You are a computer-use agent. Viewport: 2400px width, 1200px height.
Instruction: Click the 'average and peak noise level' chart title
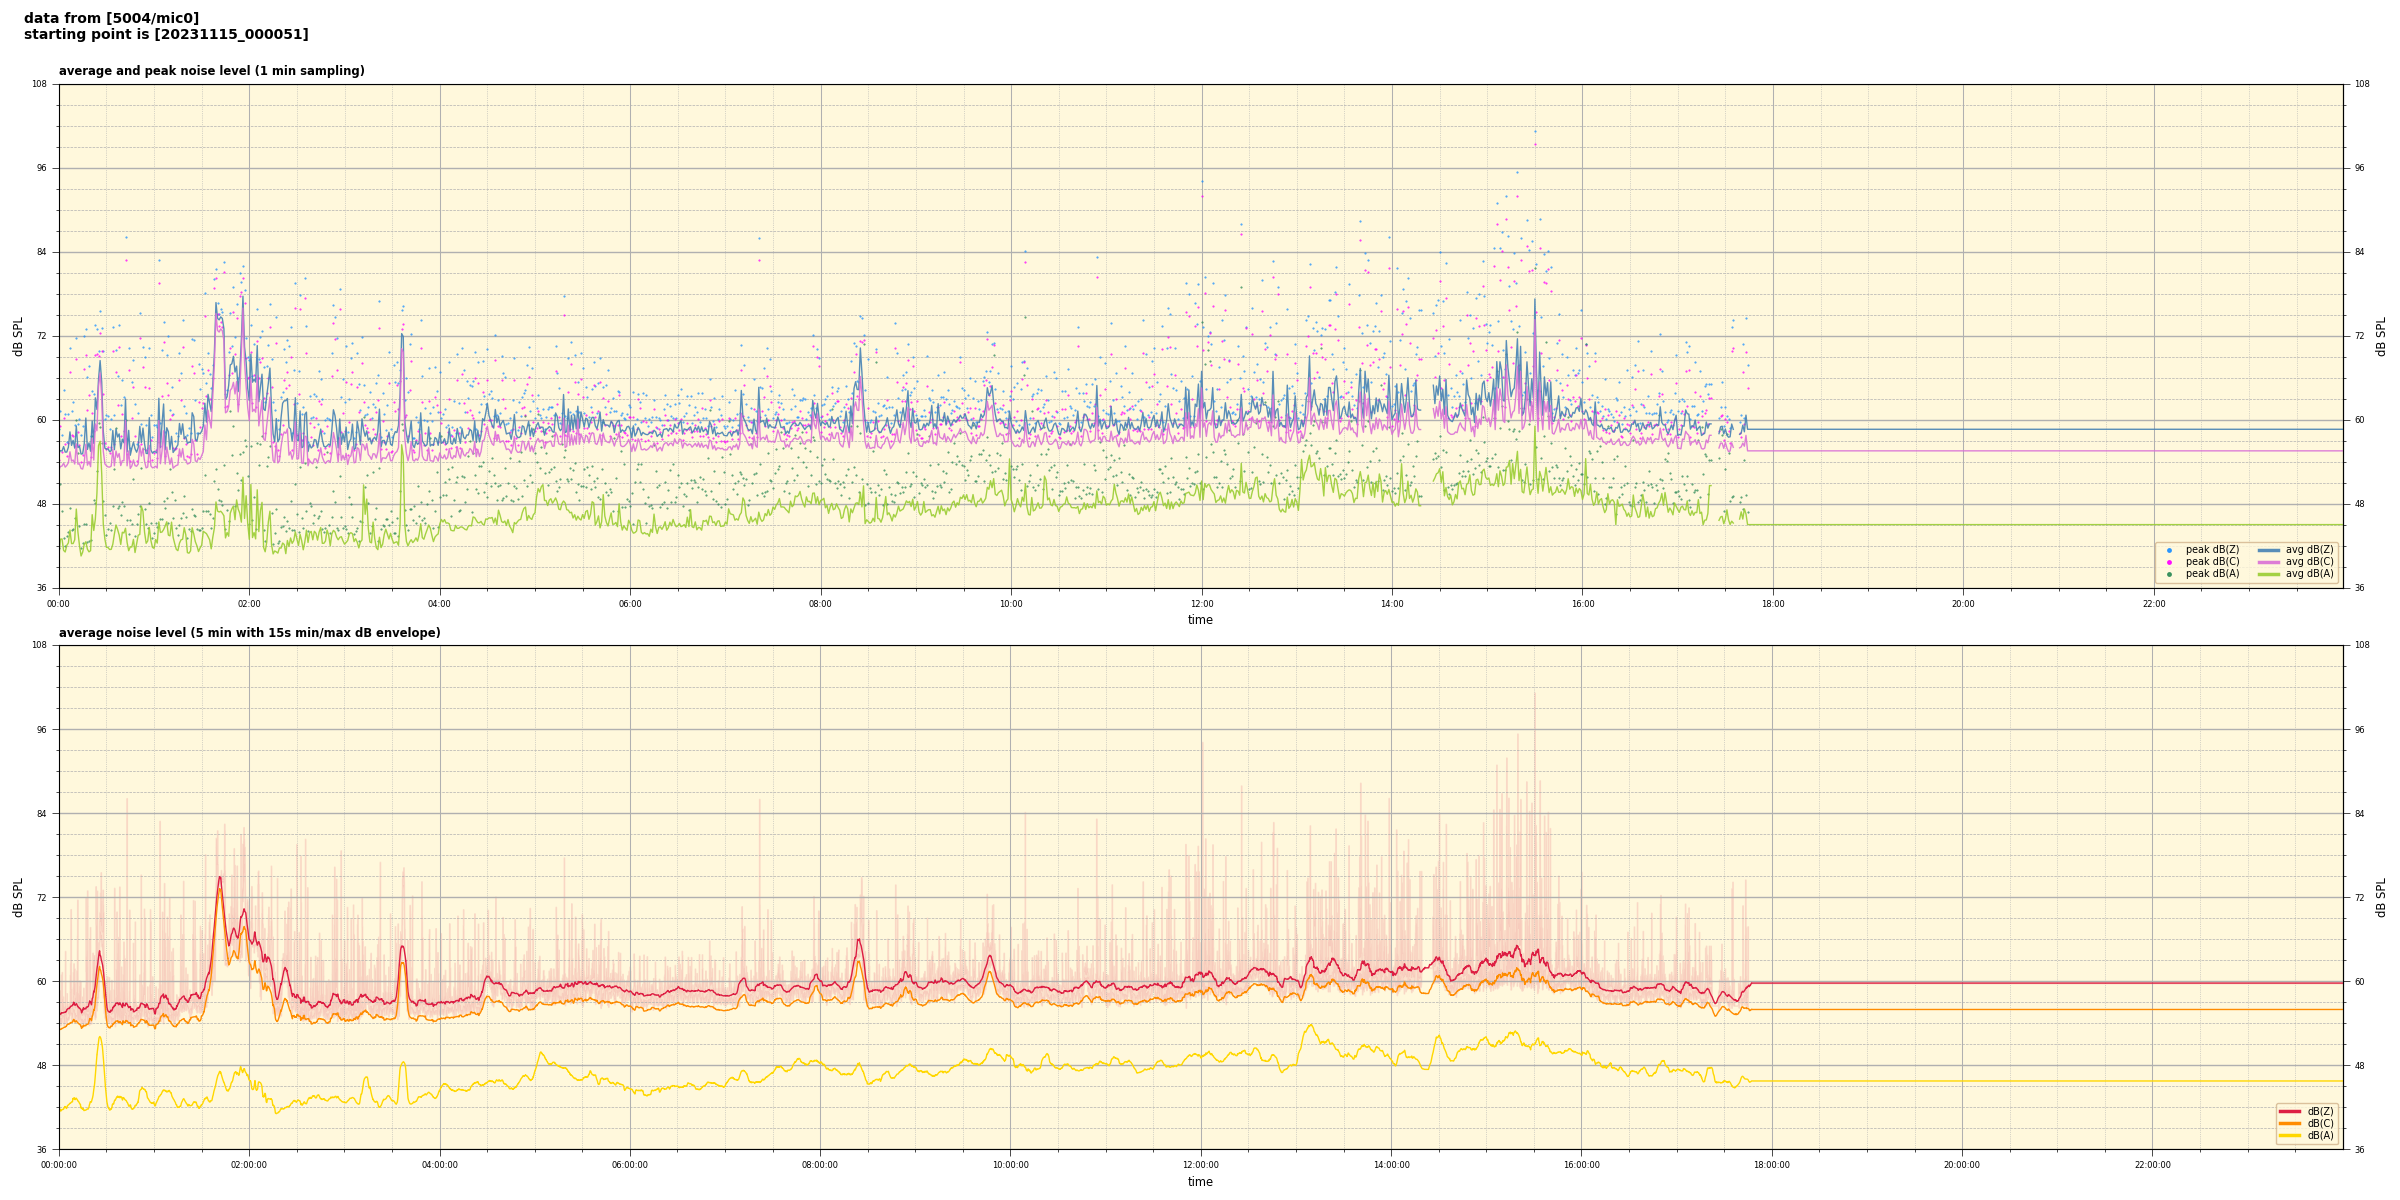click(211, 71)
